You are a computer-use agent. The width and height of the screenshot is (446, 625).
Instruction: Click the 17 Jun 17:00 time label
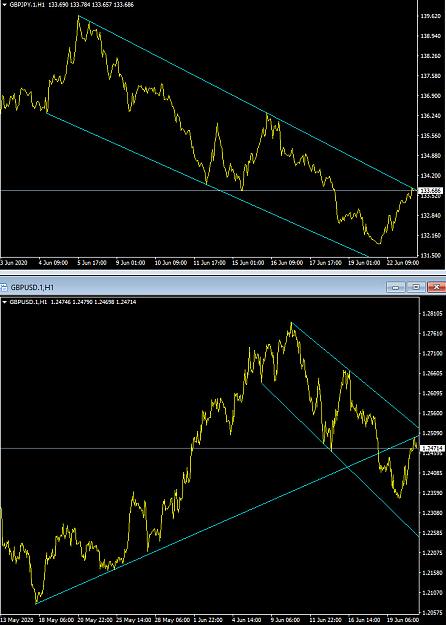pyautogui.click(x=328, y=263)
